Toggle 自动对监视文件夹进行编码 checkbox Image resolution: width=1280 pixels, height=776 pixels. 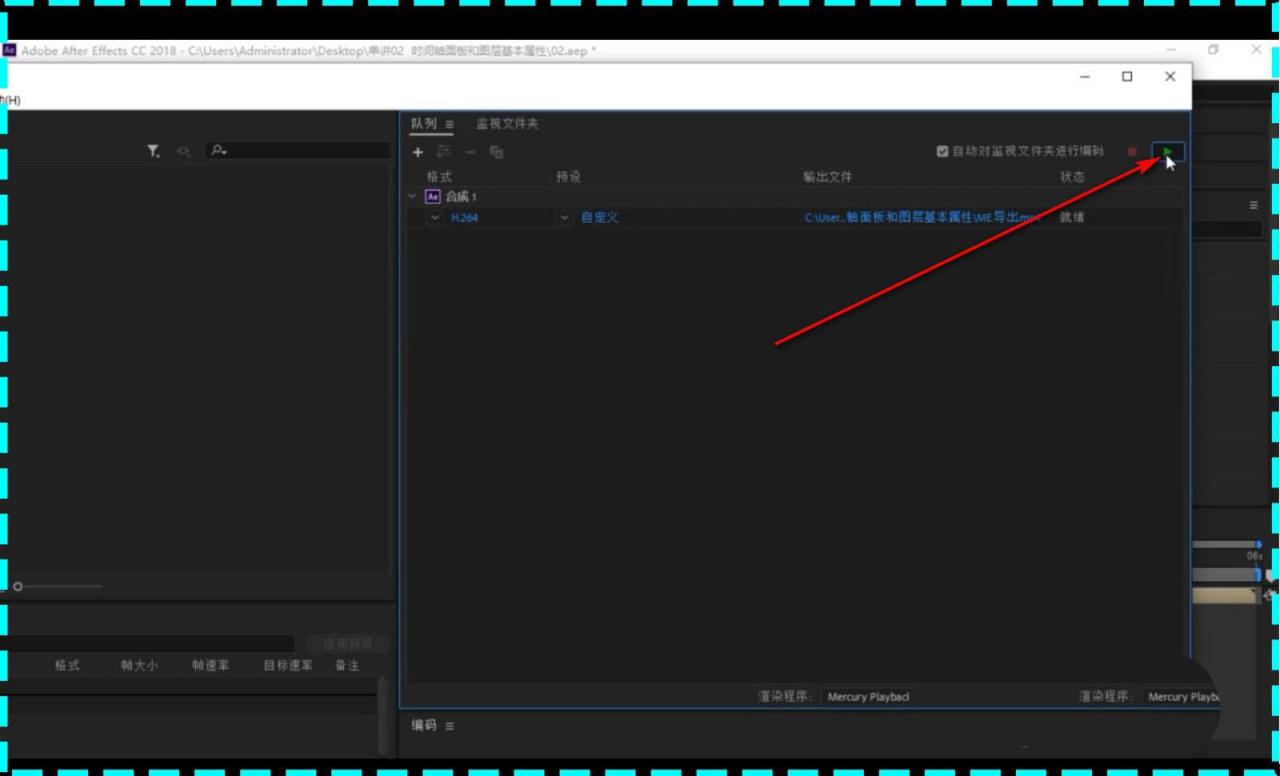pyautogui.click(x=942, y=151)
